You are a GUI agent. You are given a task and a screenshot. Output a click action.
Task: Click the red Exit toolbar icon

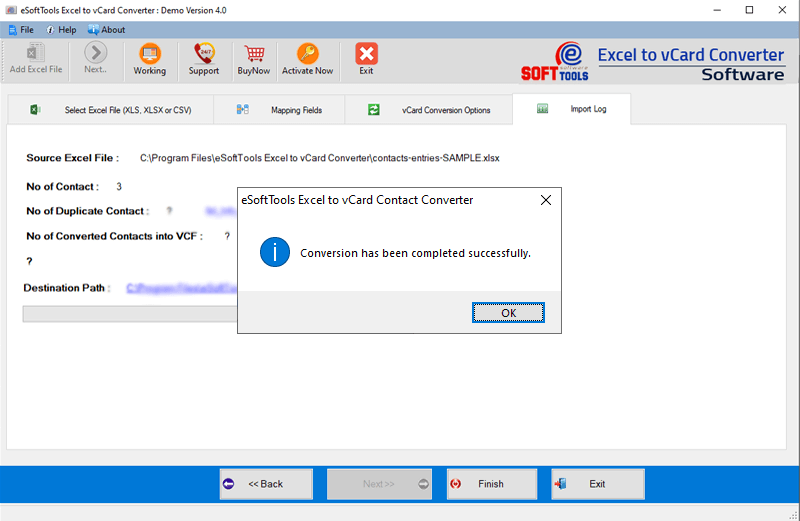click(x=366, y=60)
